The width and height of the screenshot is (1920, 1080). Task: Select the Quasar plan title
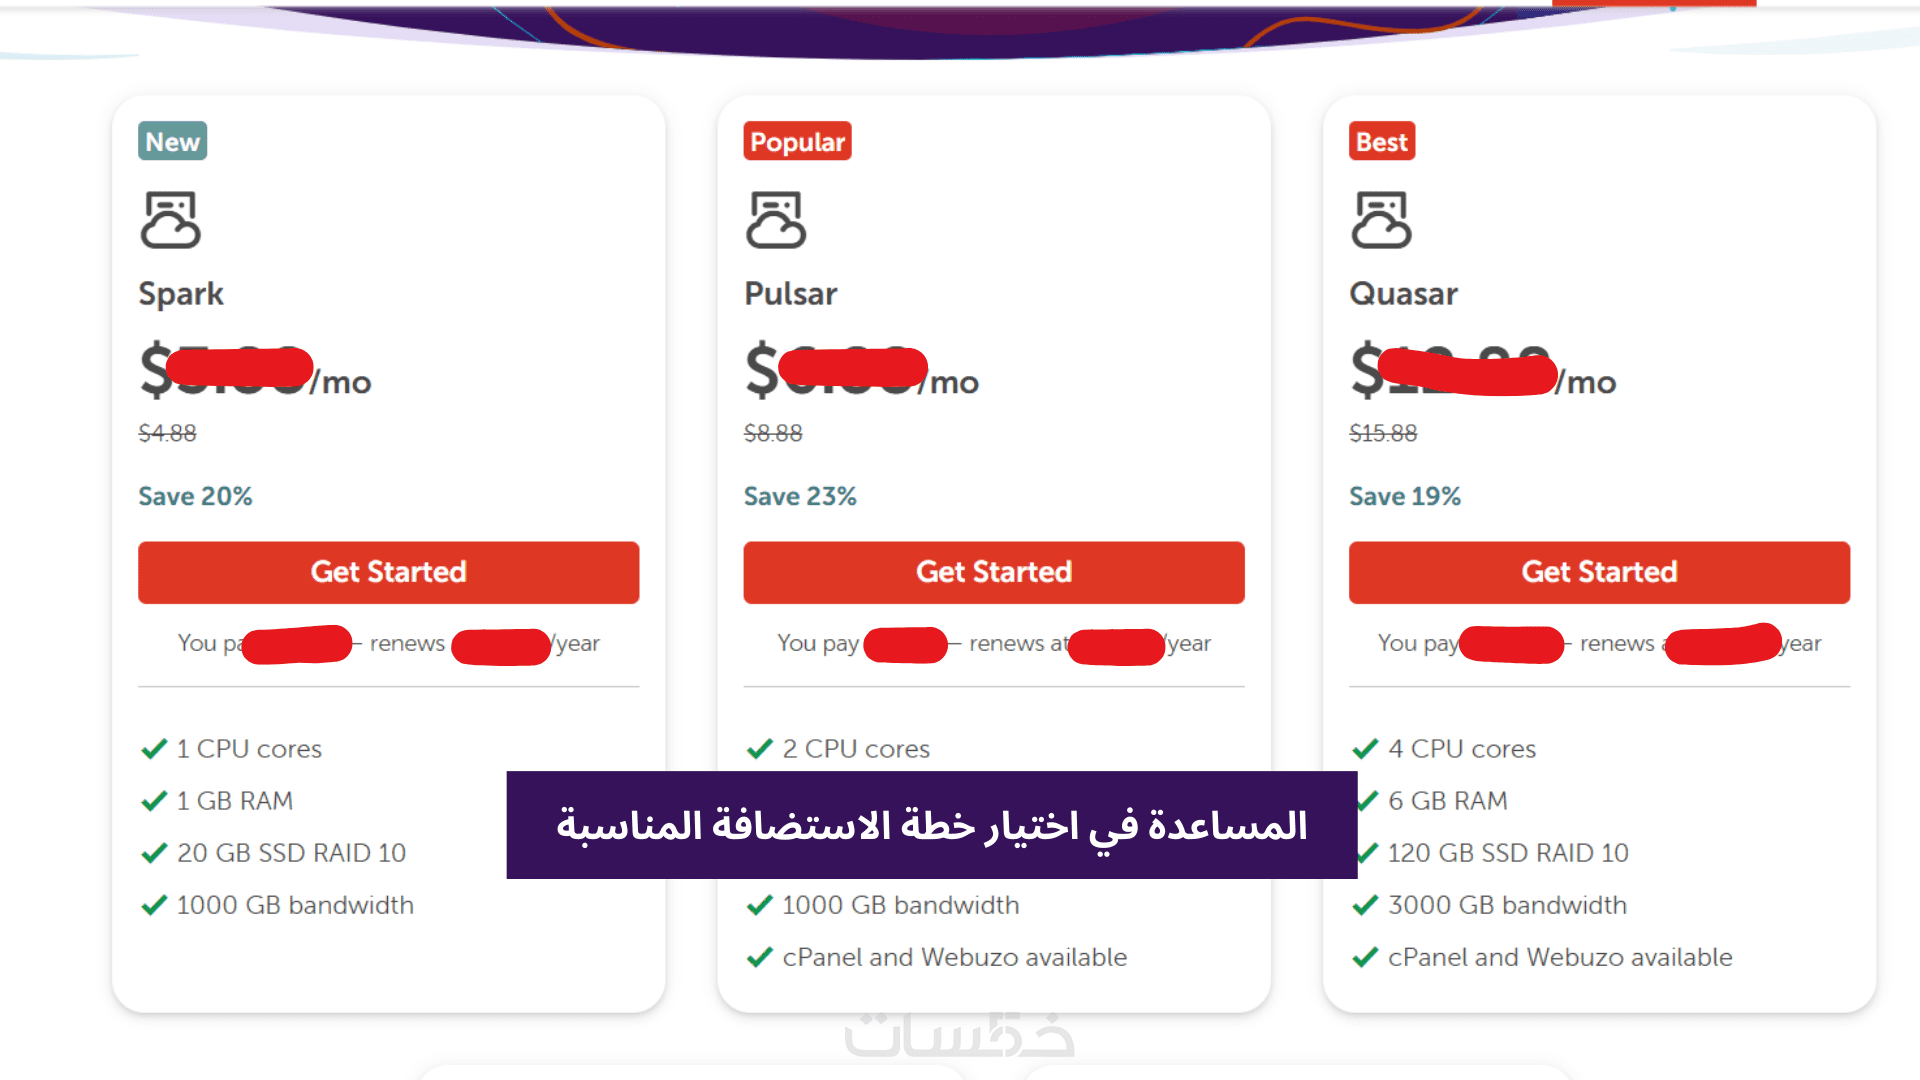click(x=1403, y=294)
